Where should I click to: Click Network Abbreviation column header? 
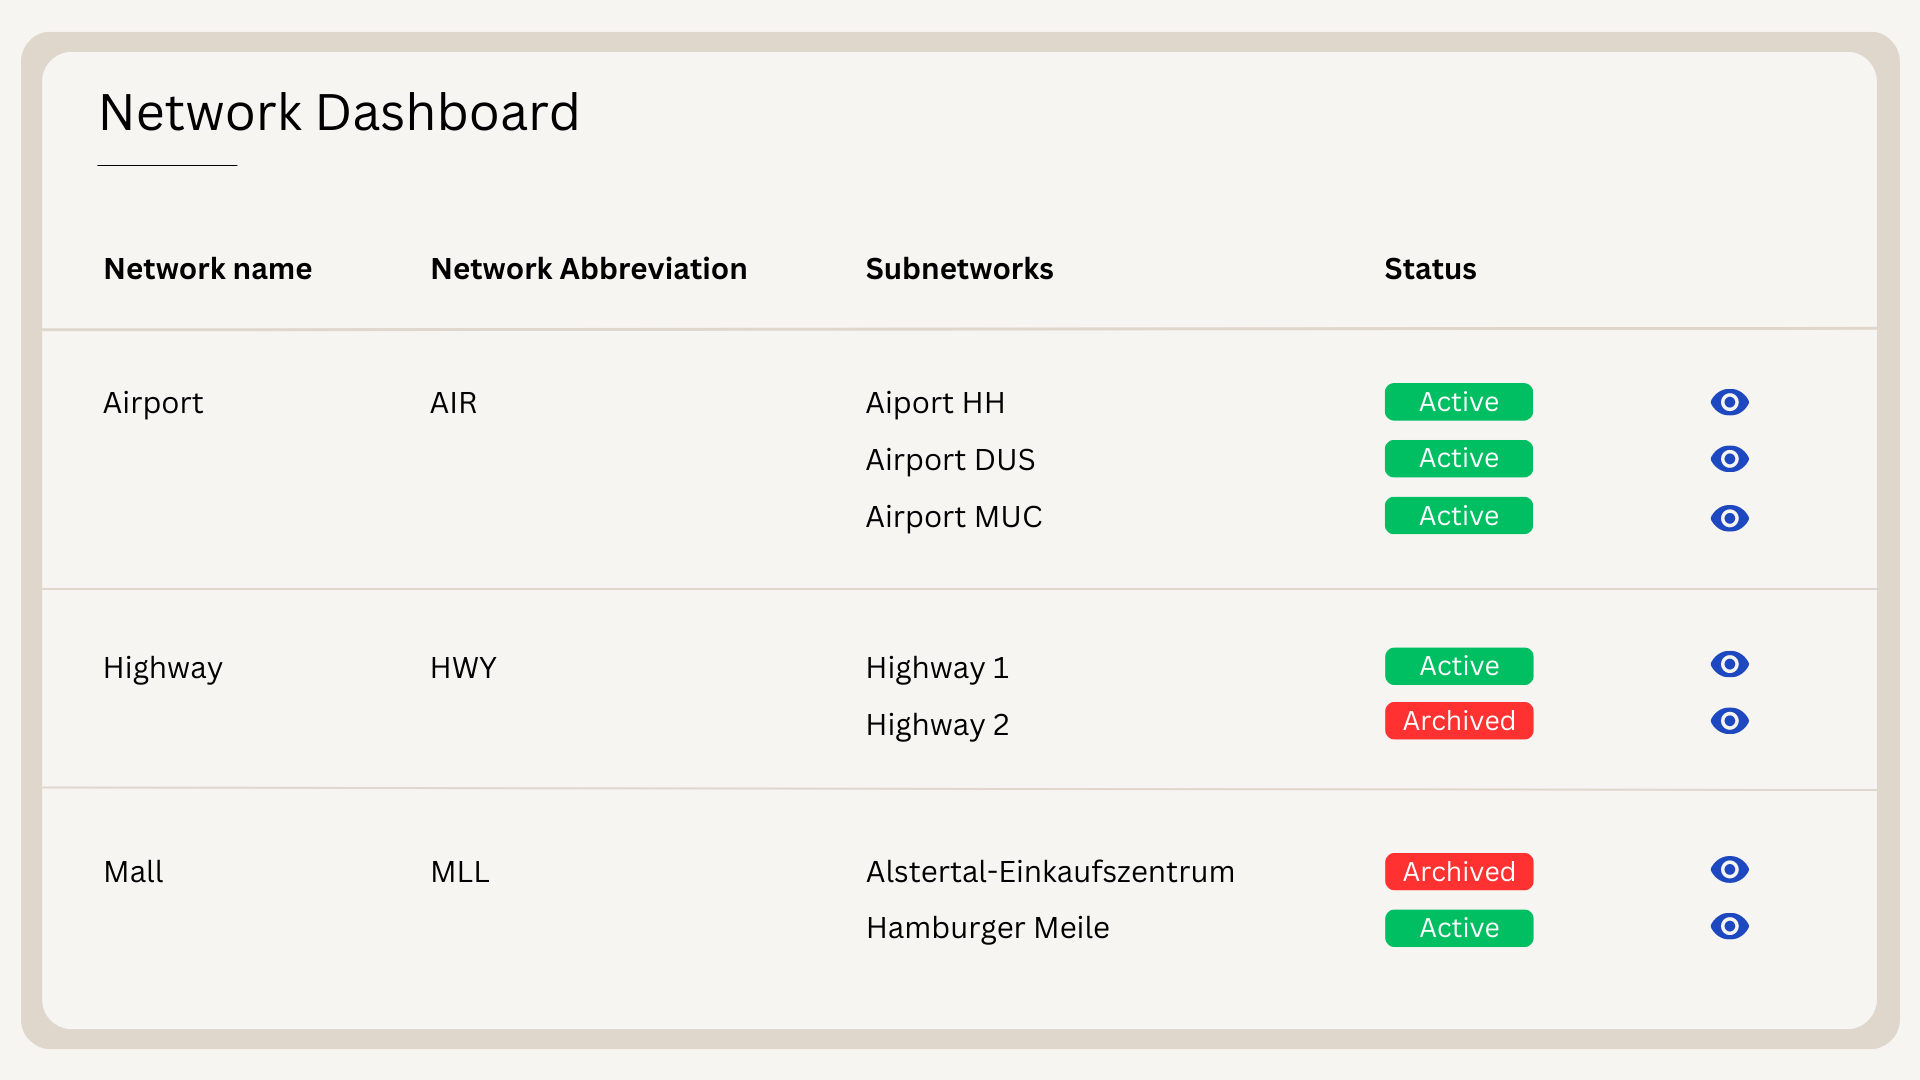(588, 269)
